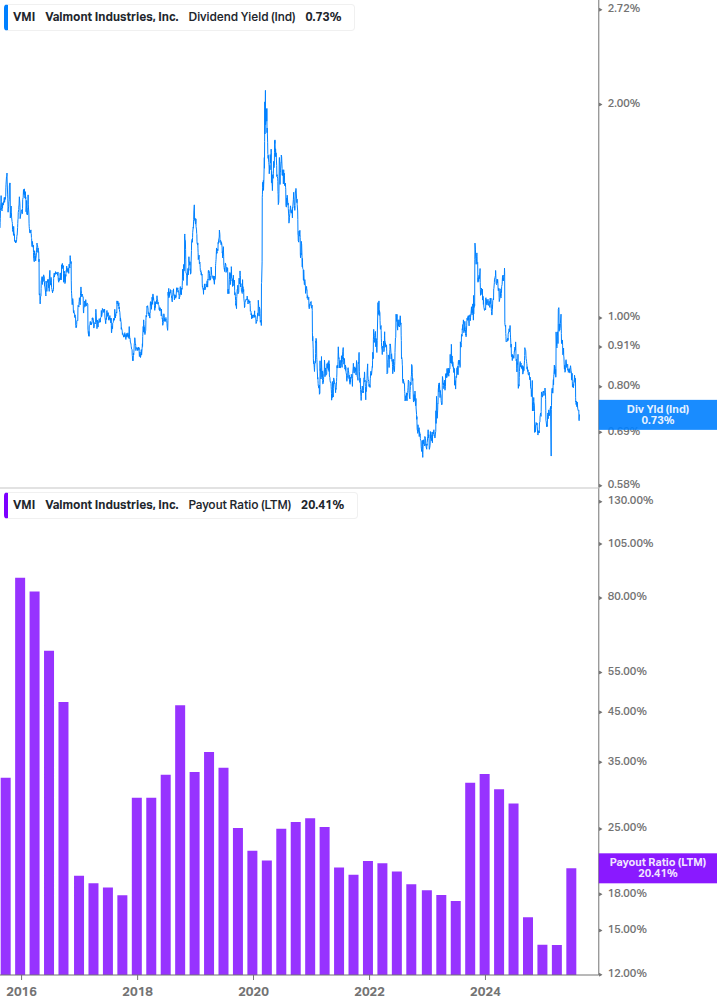Click the 2022 x-axis label
Viewport: 717px width, 1005px height.
pos(370,992)
